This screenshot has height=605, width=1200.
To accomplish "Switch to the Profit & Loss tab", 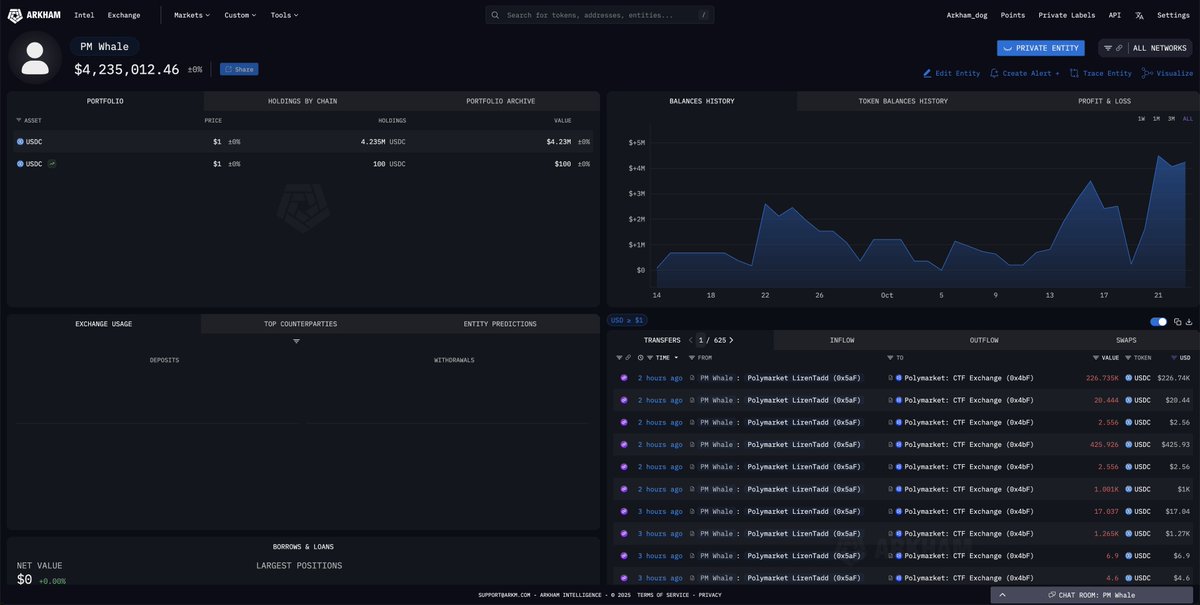I will pos(1104,101).
